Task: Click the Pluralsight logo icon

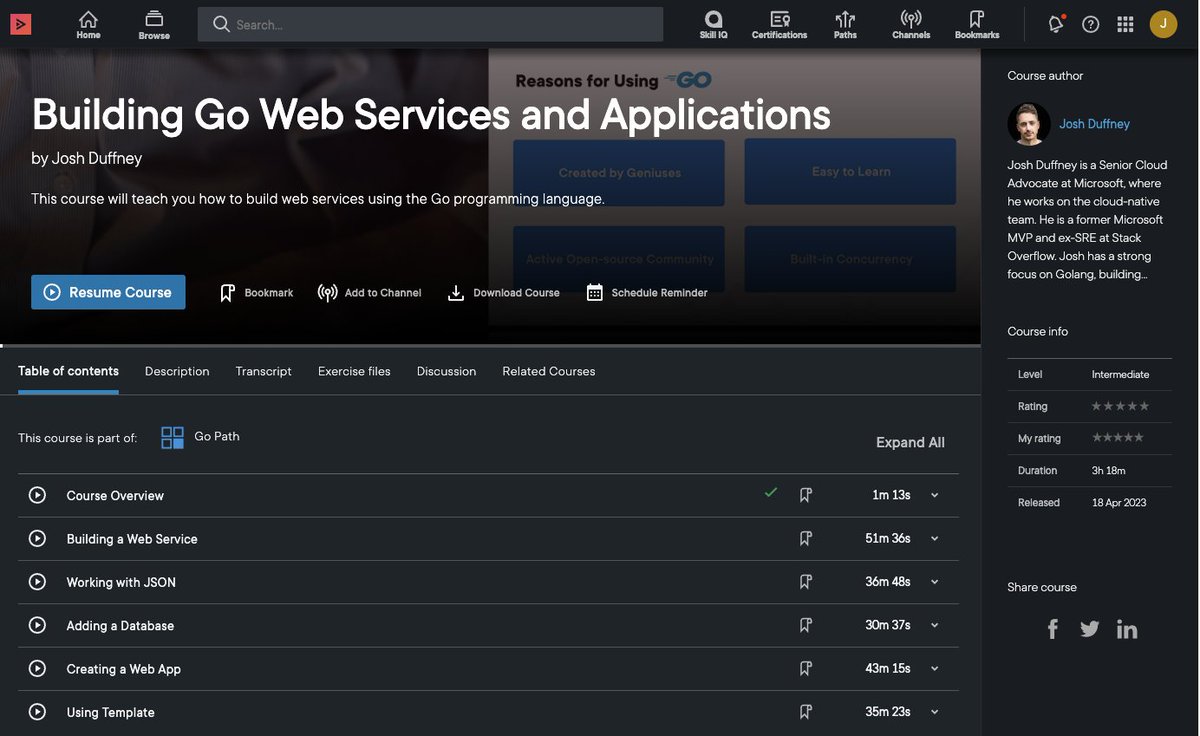Action: 21,24
